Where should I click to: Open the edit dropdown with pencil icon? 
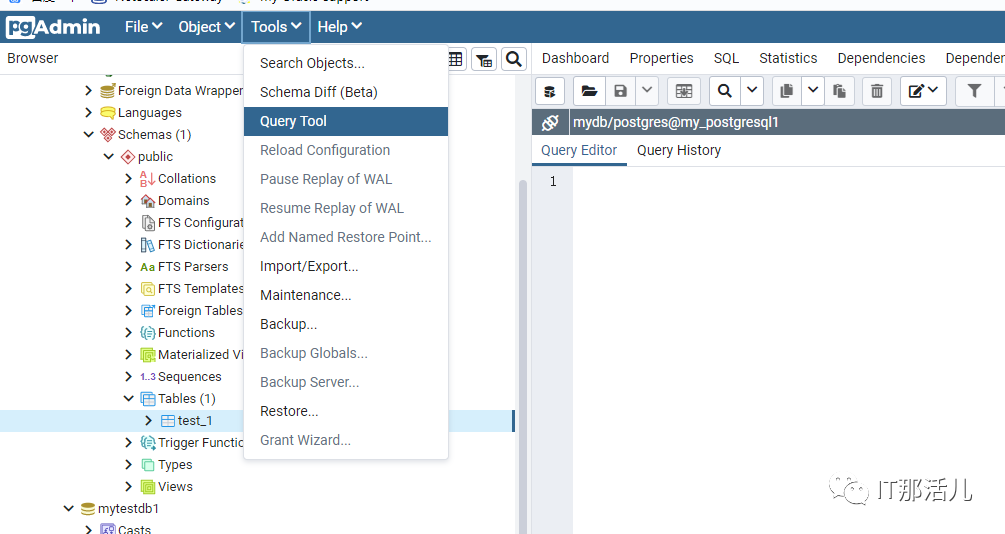point(923,91)
